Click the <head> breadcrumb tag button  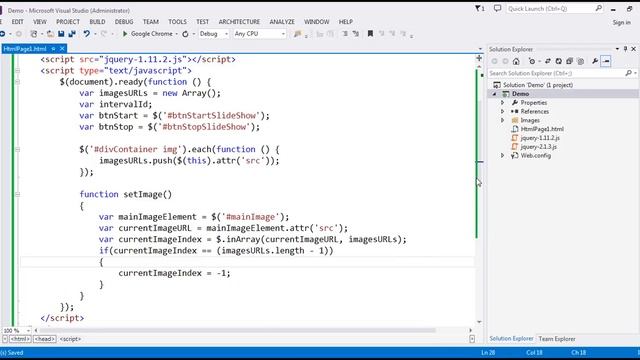(x=44, y=339)
